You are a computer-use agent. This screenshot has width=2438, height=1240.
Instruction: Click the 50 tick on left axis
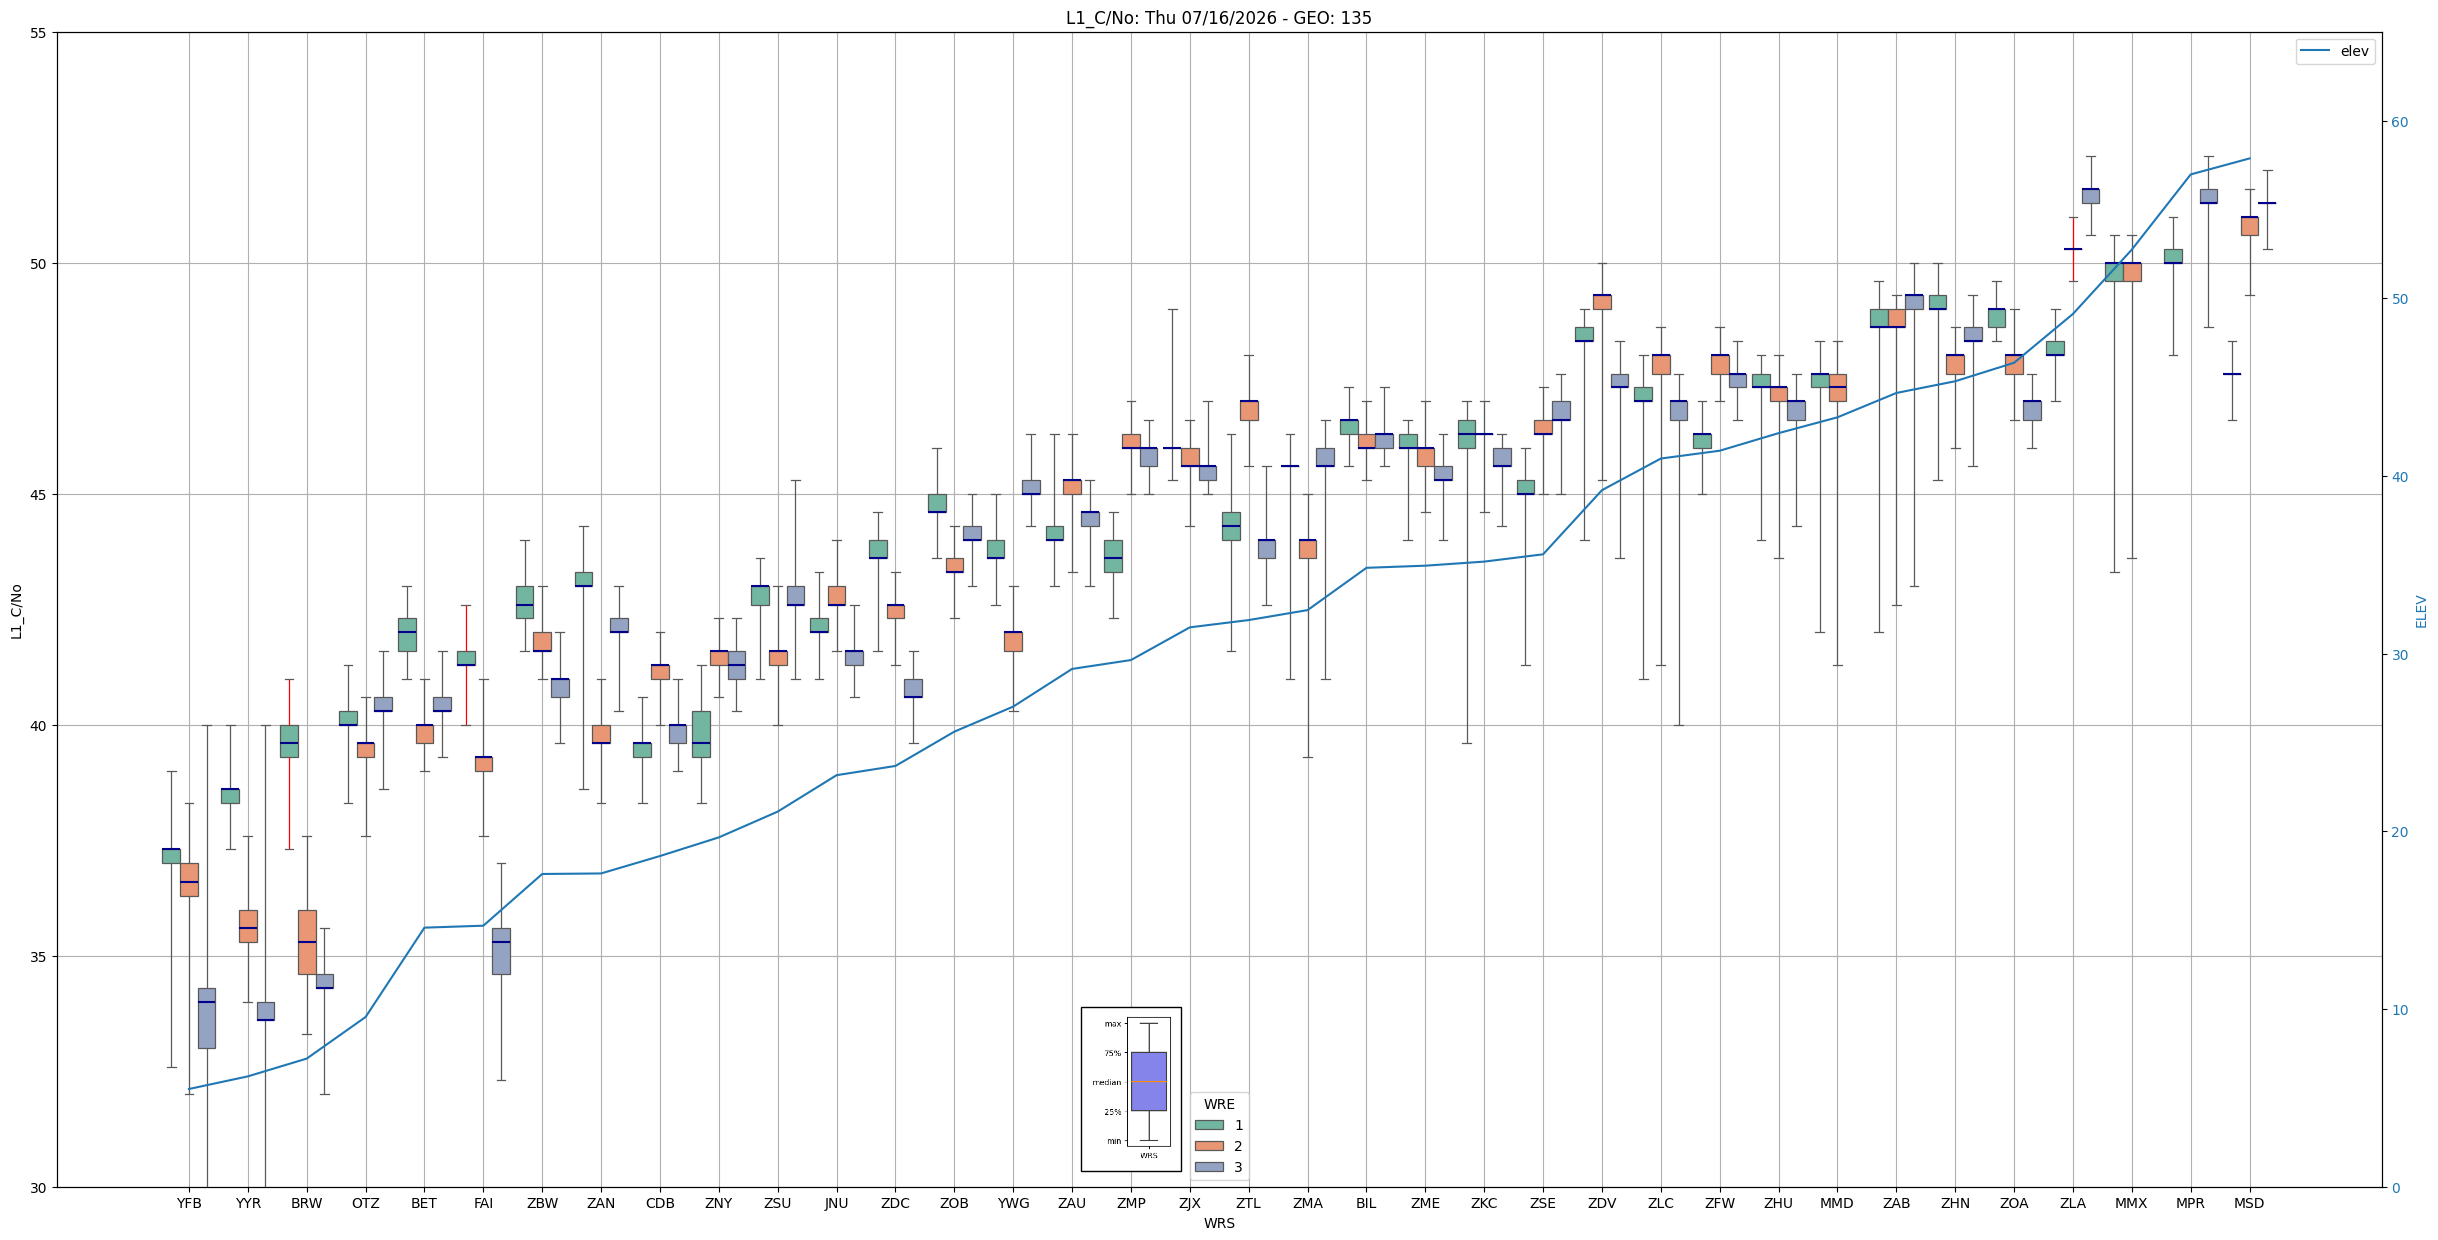click(x=39, y=264)
